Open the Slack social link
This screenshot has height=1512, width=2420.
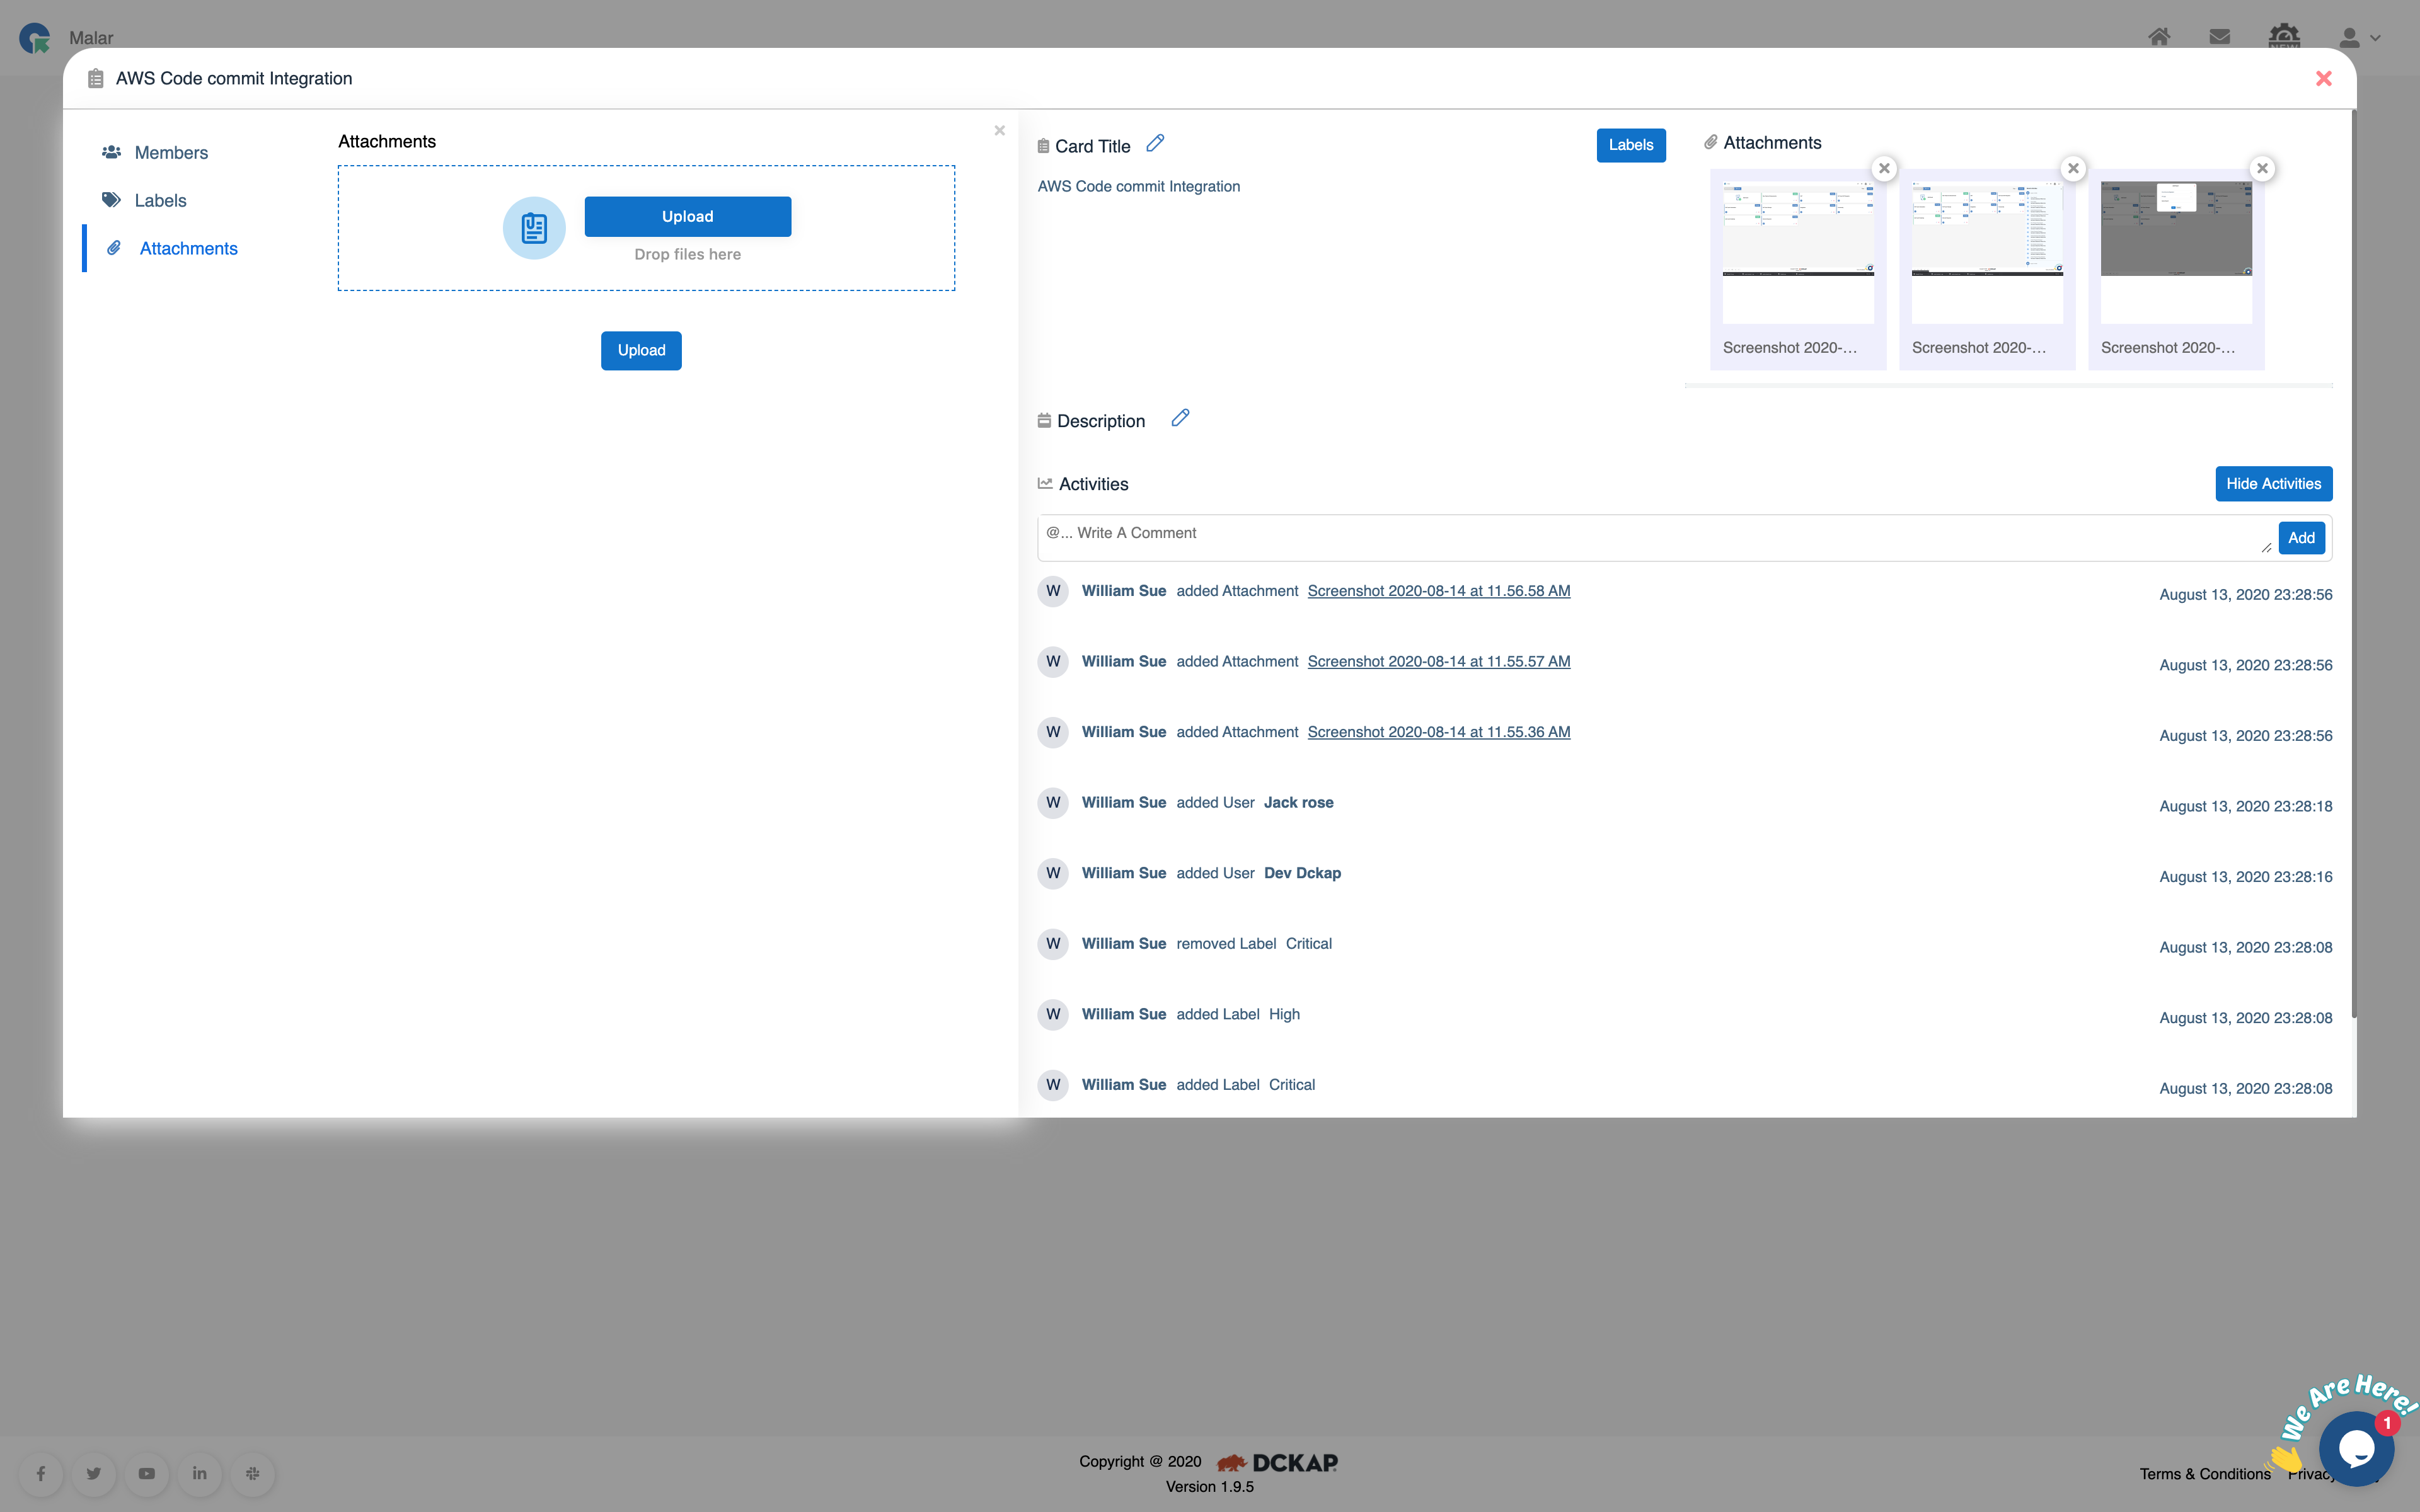253,1473
